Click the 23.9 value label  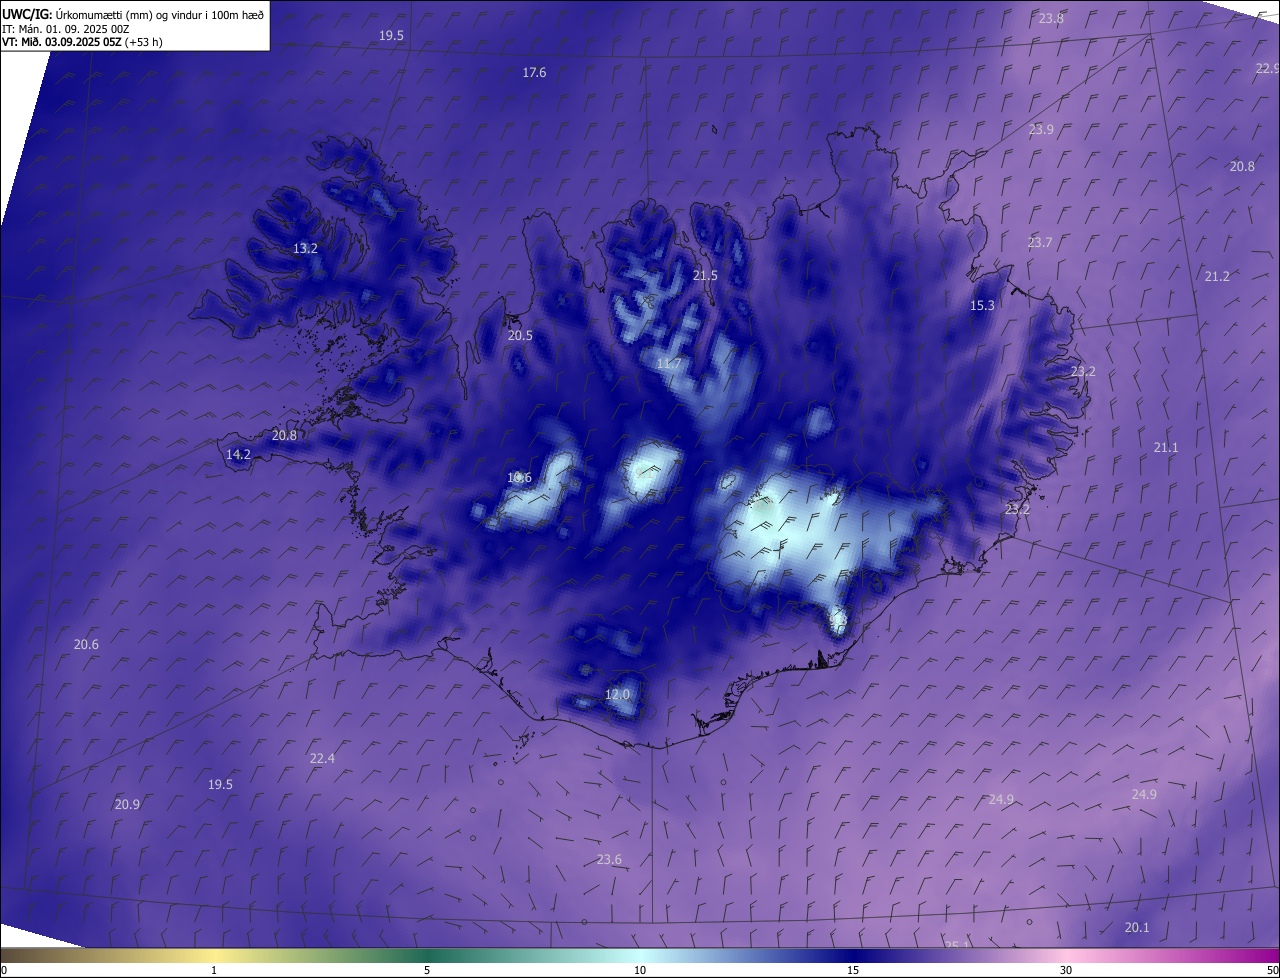pos(1041,130)
